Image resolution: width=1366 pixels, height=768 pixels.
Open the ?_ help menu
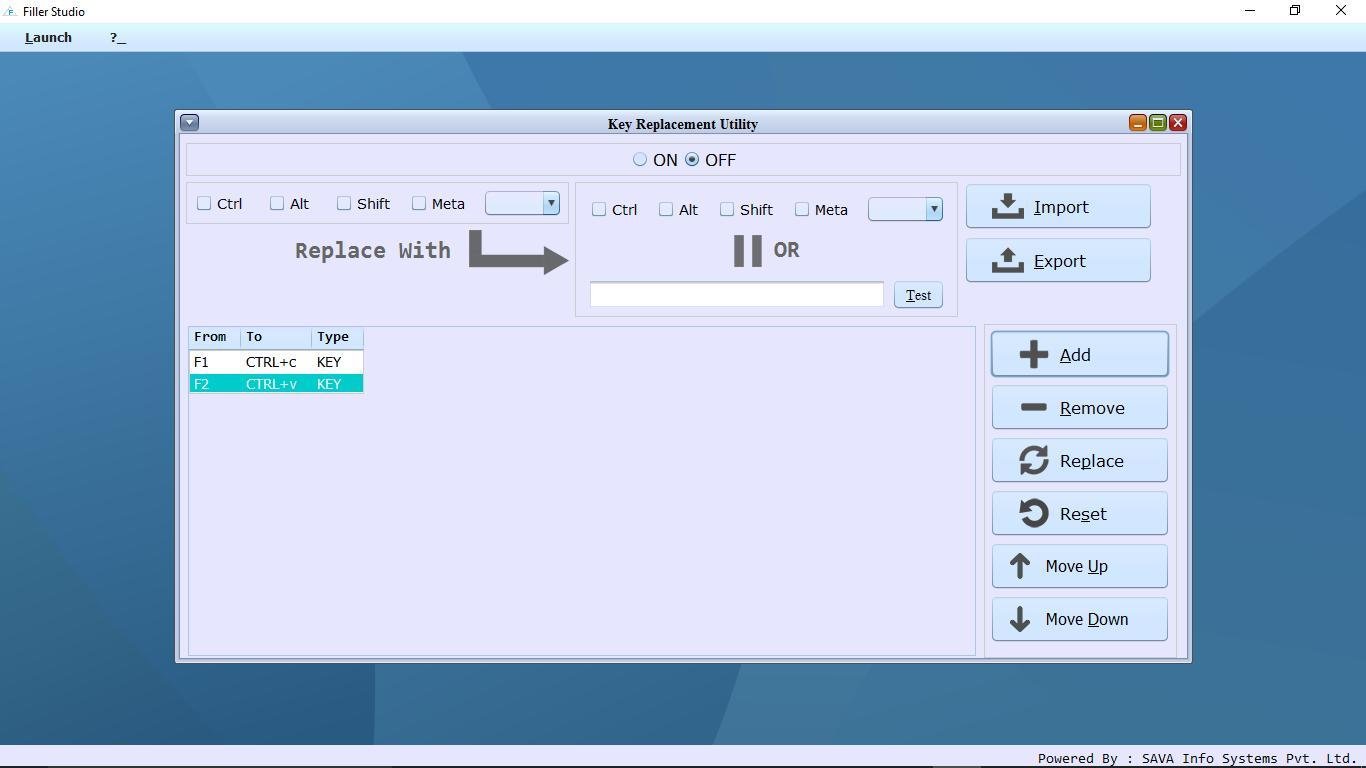(118, 37)
